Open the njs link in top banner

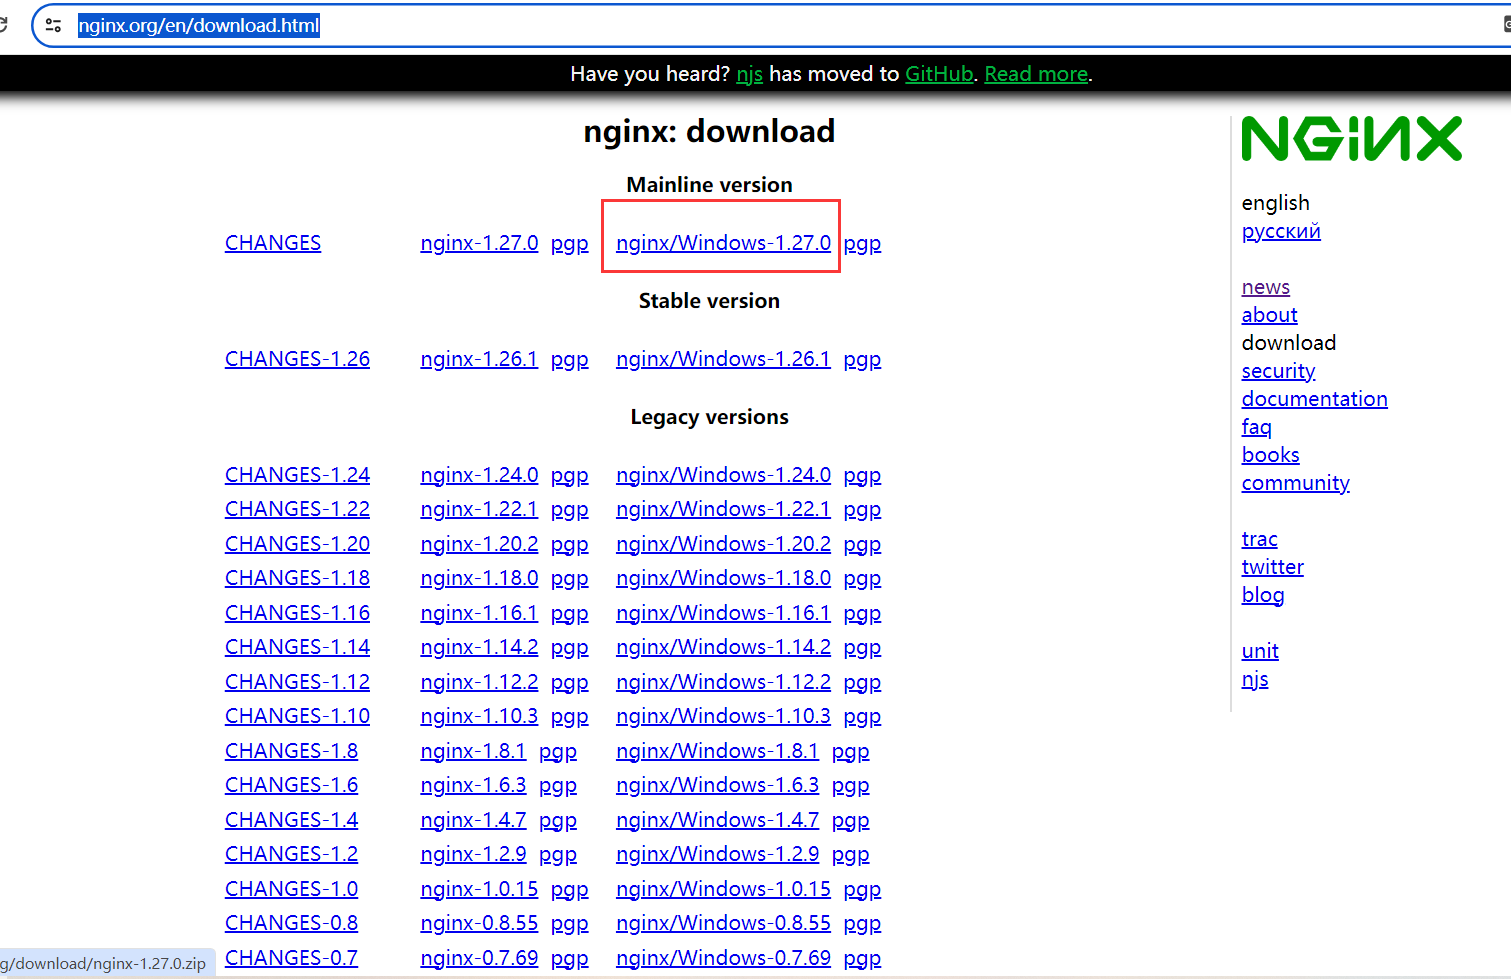tap(749, 74)
